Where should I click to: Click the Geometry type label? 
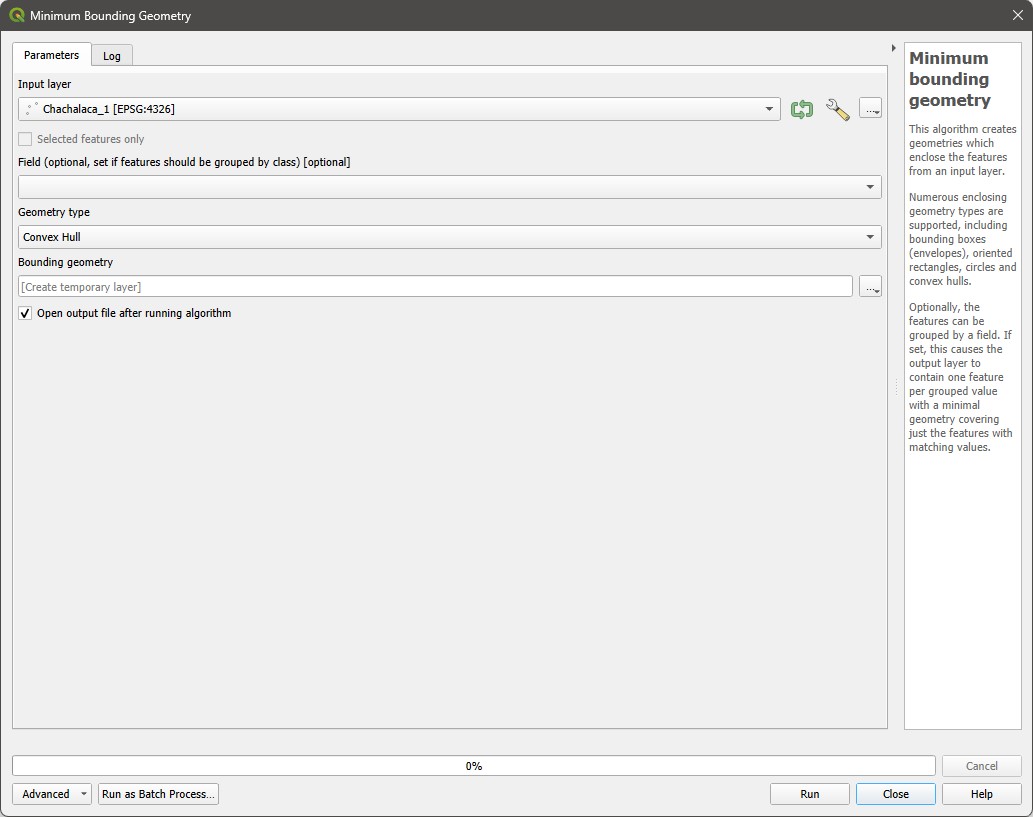[x=54, y=212]
